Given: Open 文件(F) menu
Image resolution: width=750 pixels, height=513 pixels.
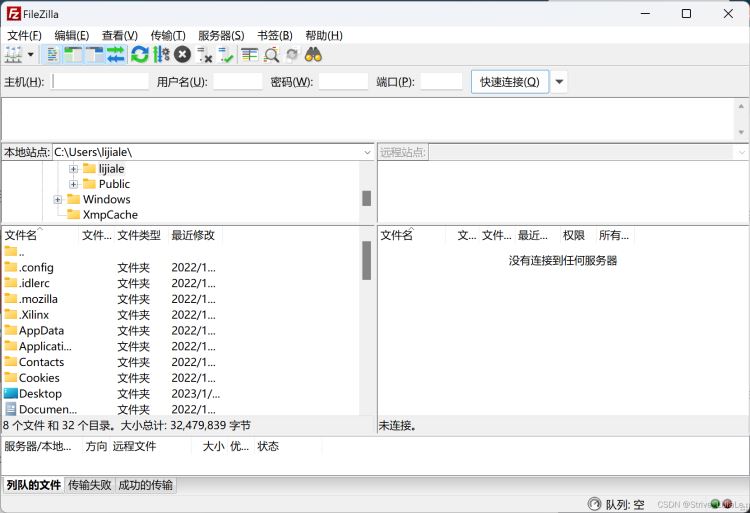Looking at the screenshot, I should [x=24, y=35].
